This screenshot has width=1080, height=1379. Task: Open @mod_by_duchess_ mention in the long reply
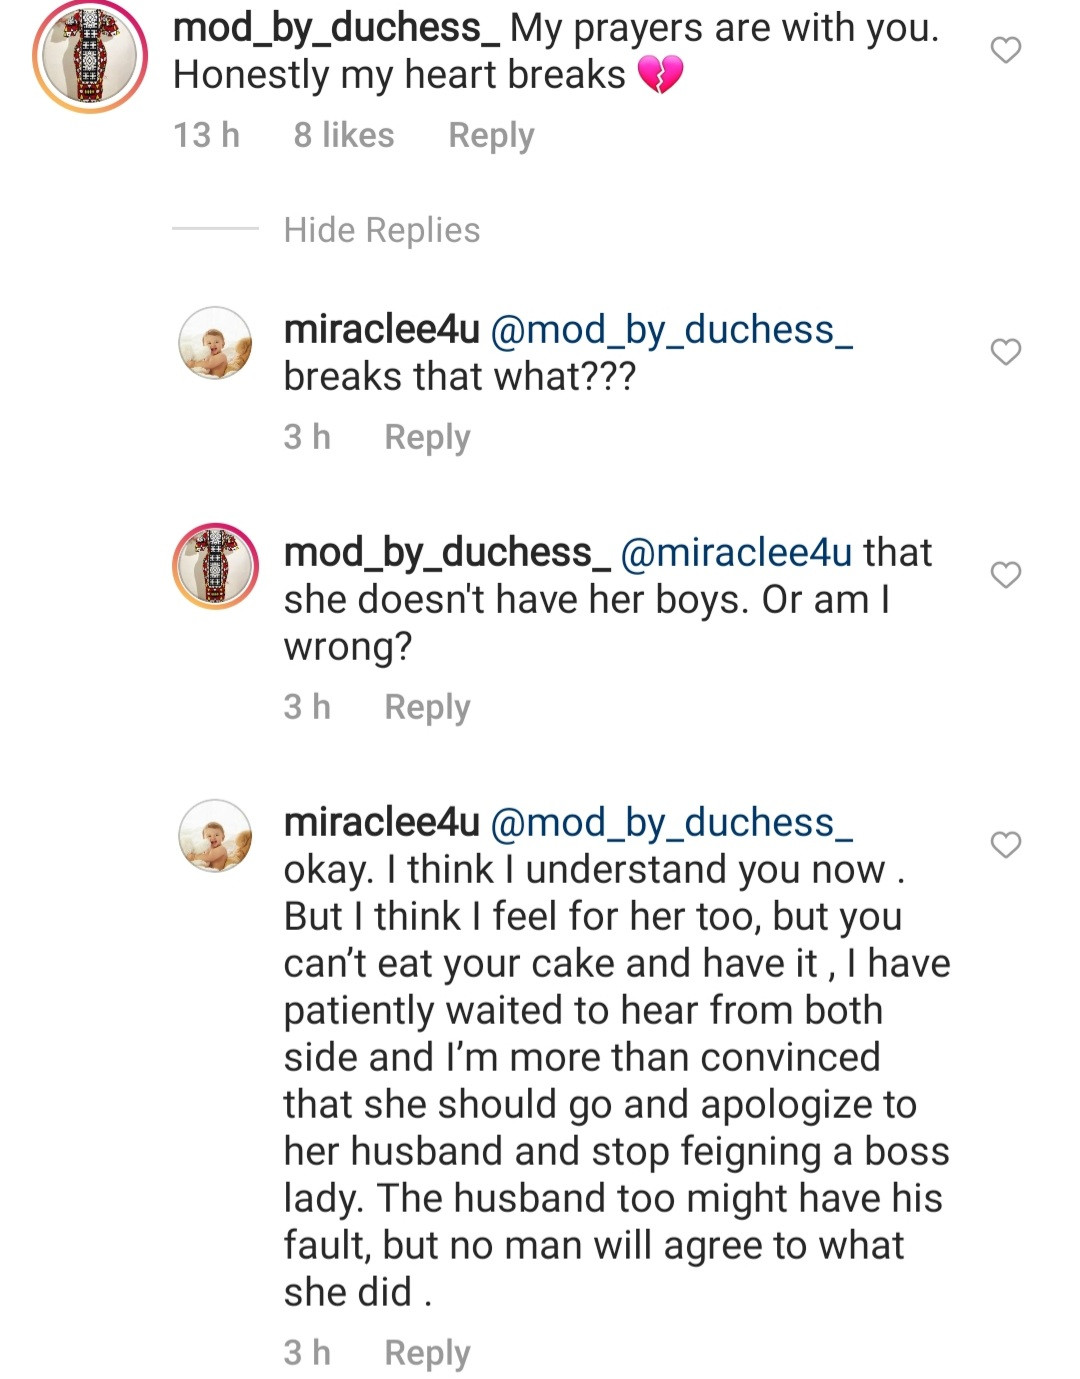pos(671,822)
